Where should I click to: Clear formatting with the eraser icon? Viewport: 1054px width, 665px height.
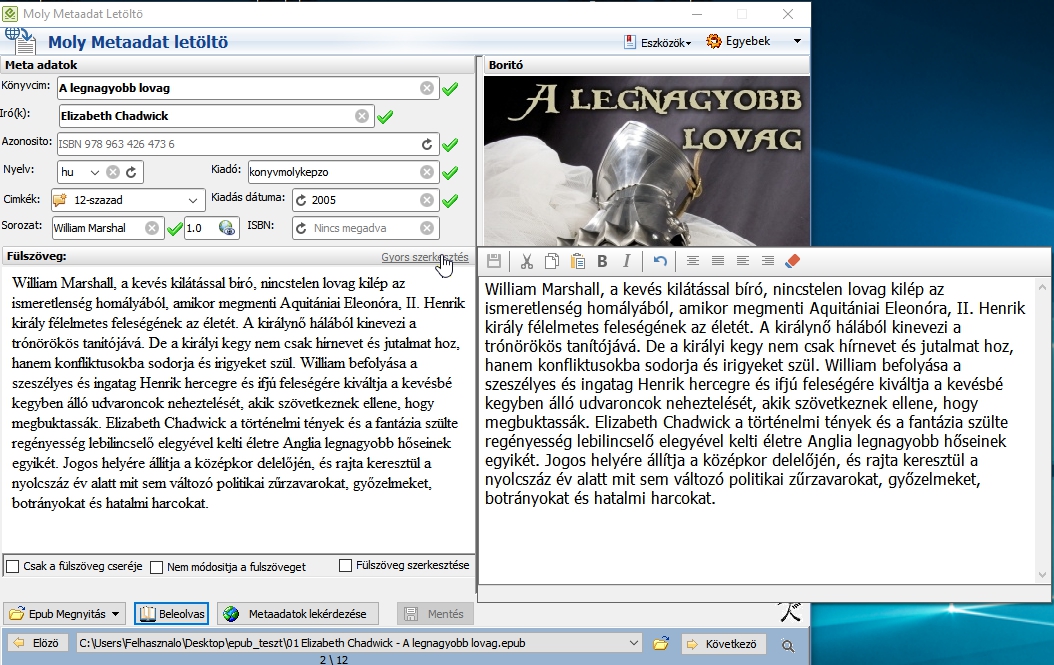(x=793, y=261)
